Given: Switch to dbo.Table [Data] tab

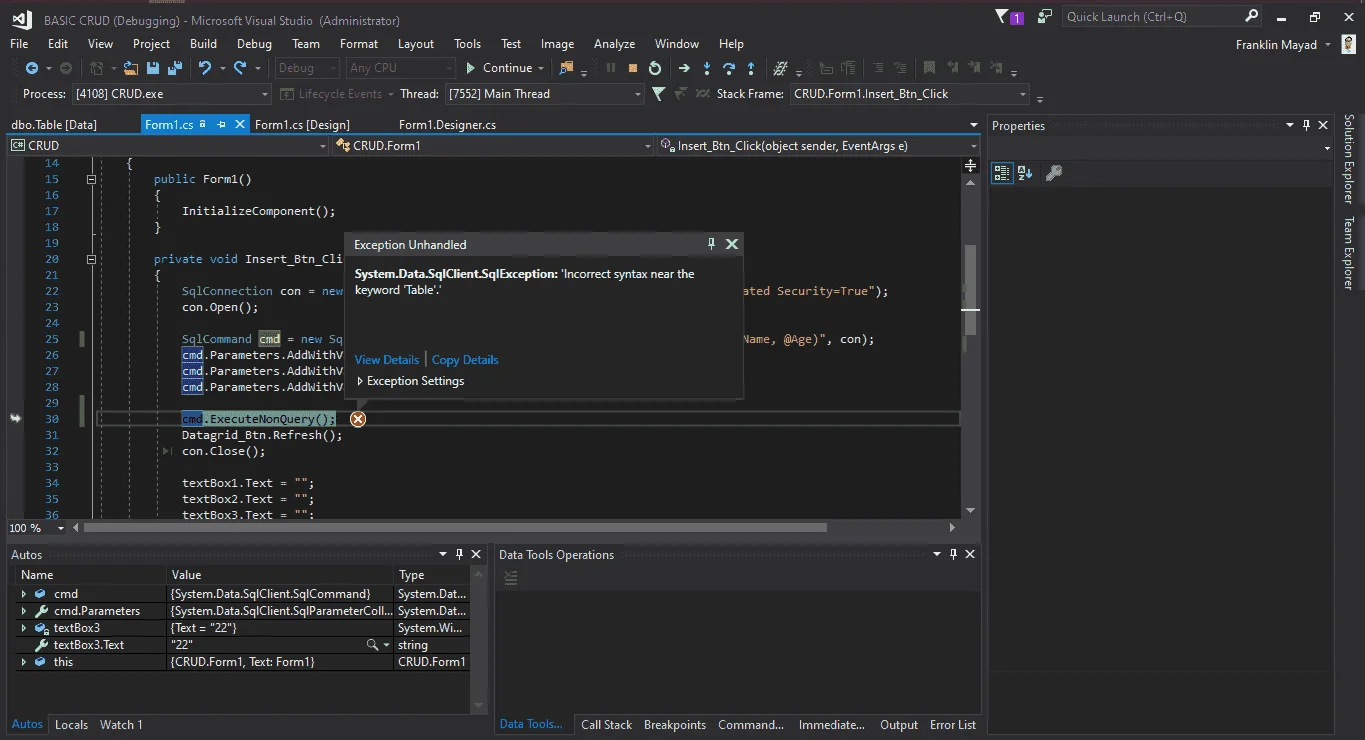Looking at the screenshot, I should (x=54, y=125).
